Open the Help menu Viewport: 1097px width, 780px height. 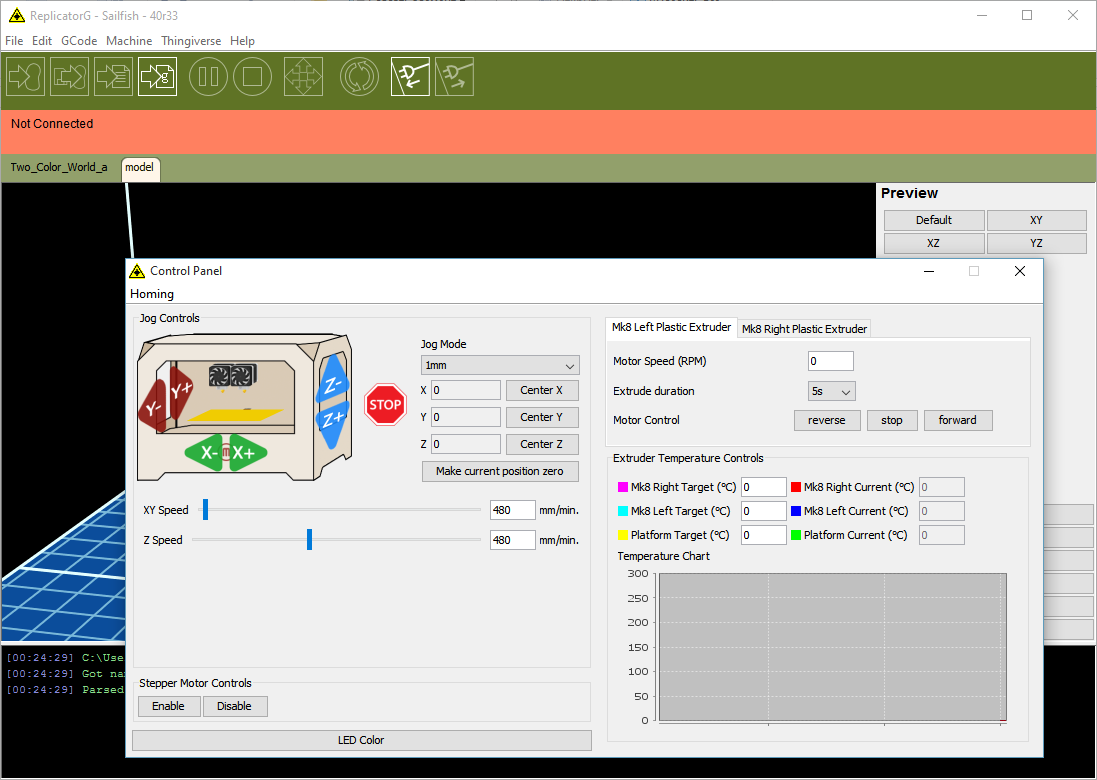coord(242,41)
